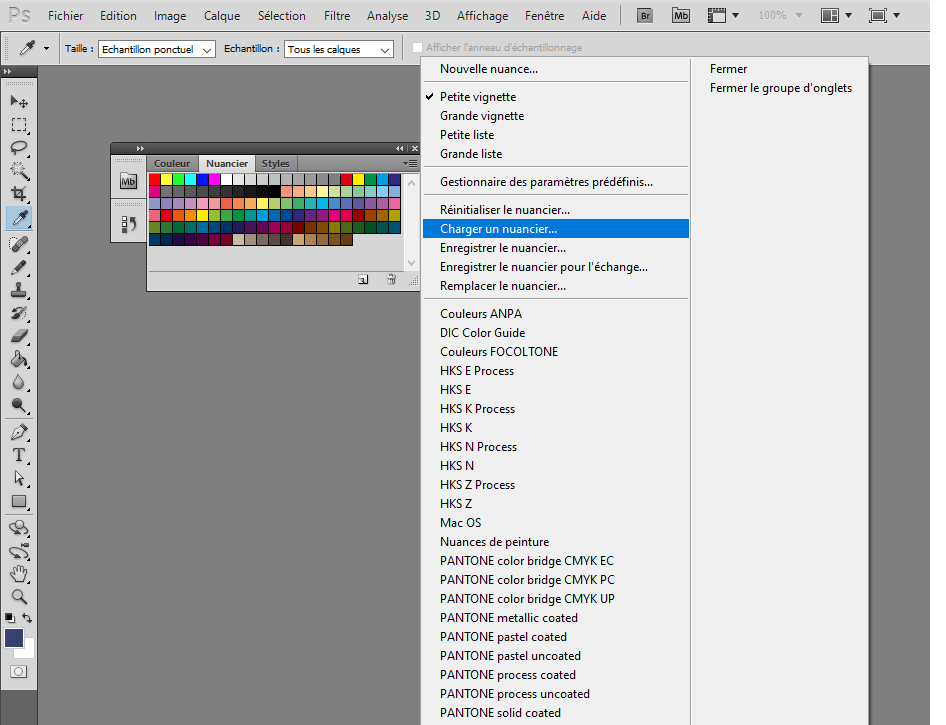Select the Pen tool
Viewport: 946px width, 725px height.
pos(19,432)
